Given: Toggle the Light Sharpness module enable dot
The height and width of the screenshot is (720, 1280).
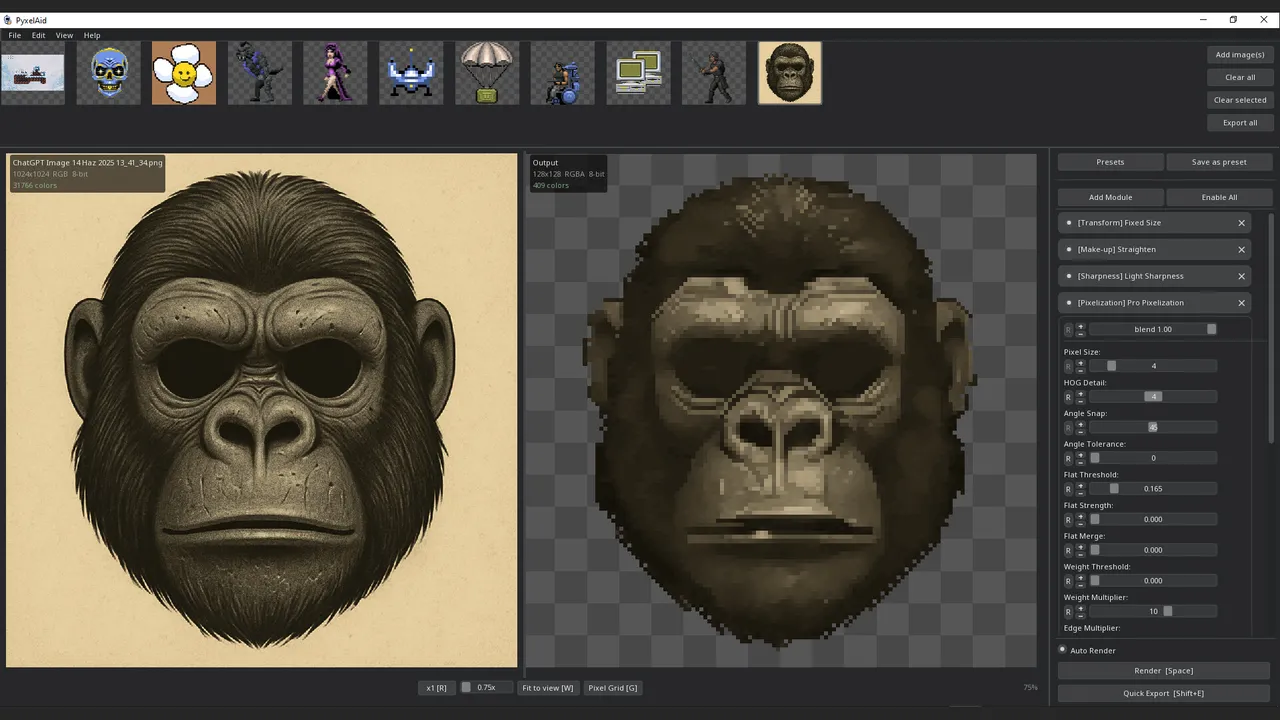Looking at the screenshot, I should [x=1069, y=276].
